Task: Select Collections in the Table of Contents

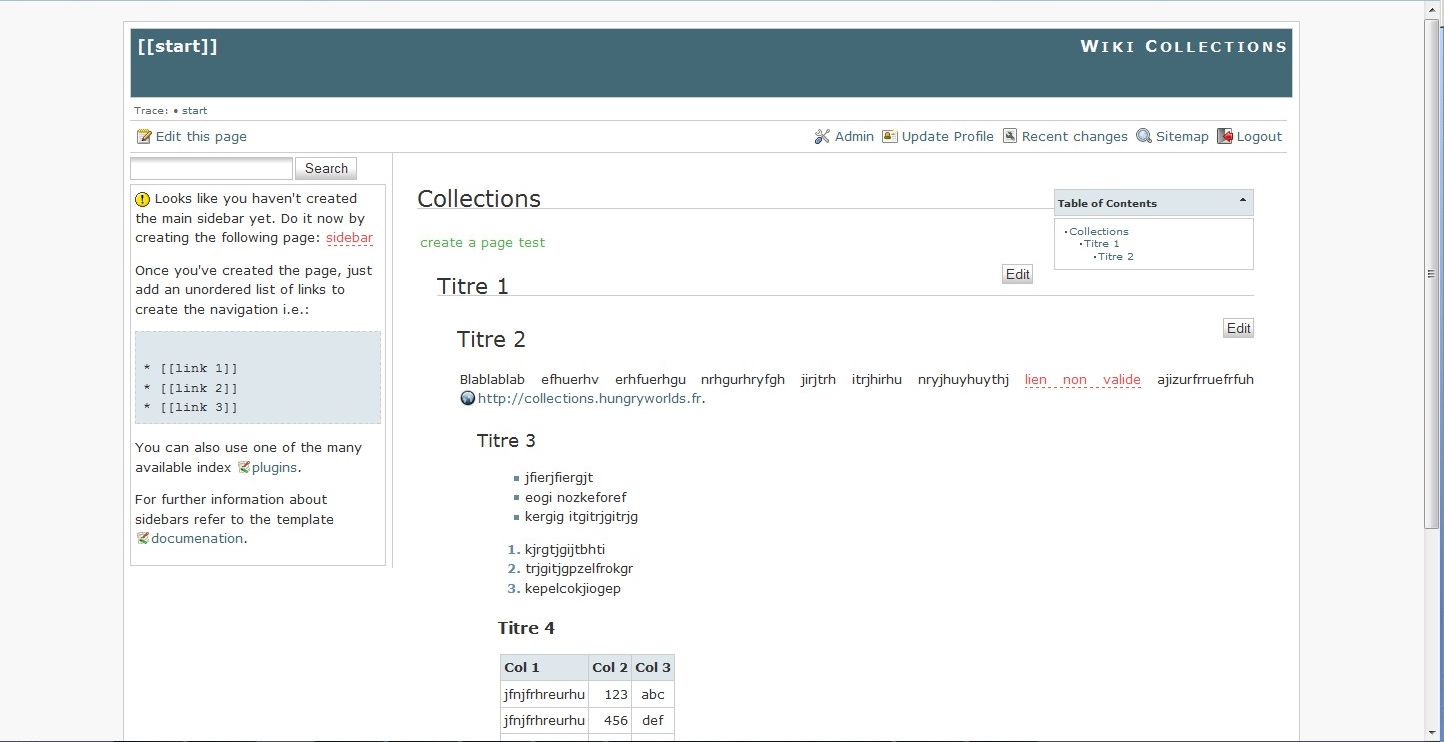Action: click(x=1098, y=232)
